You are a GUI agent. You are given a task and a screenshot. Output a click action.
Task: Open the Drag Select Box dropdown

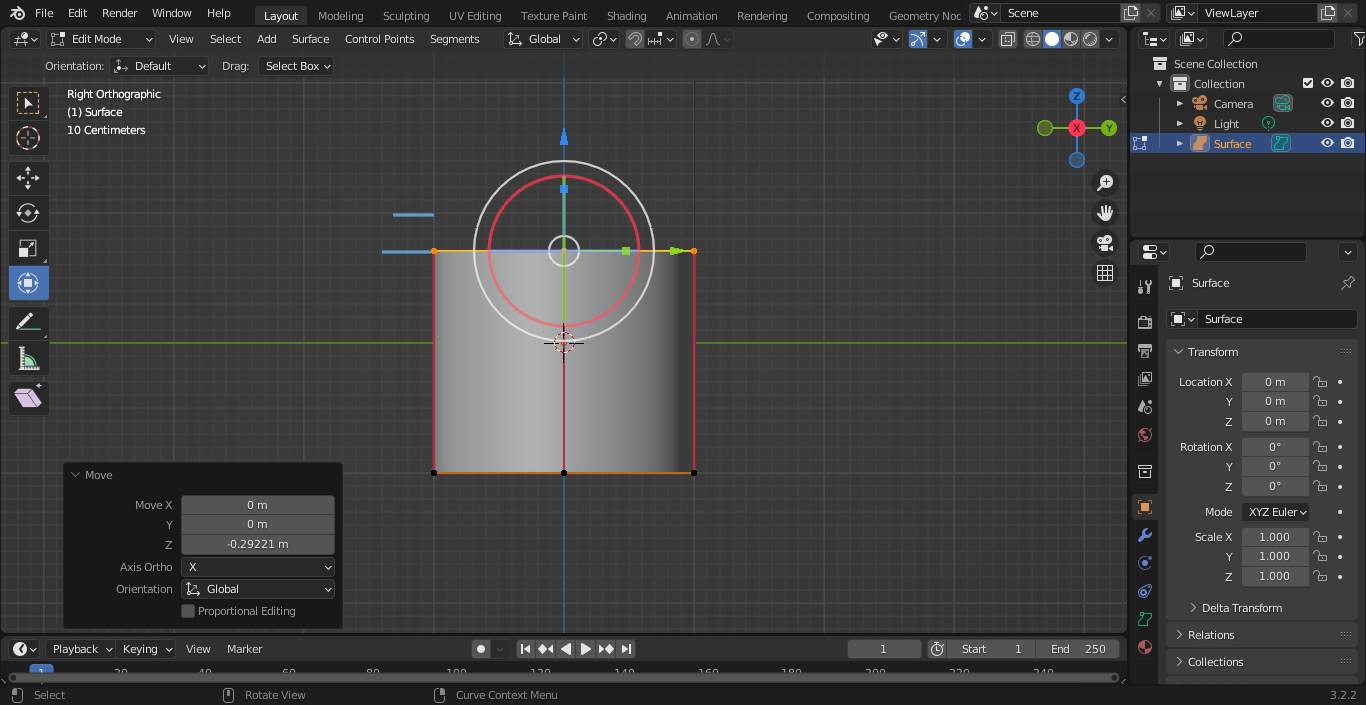coord(295,66)
